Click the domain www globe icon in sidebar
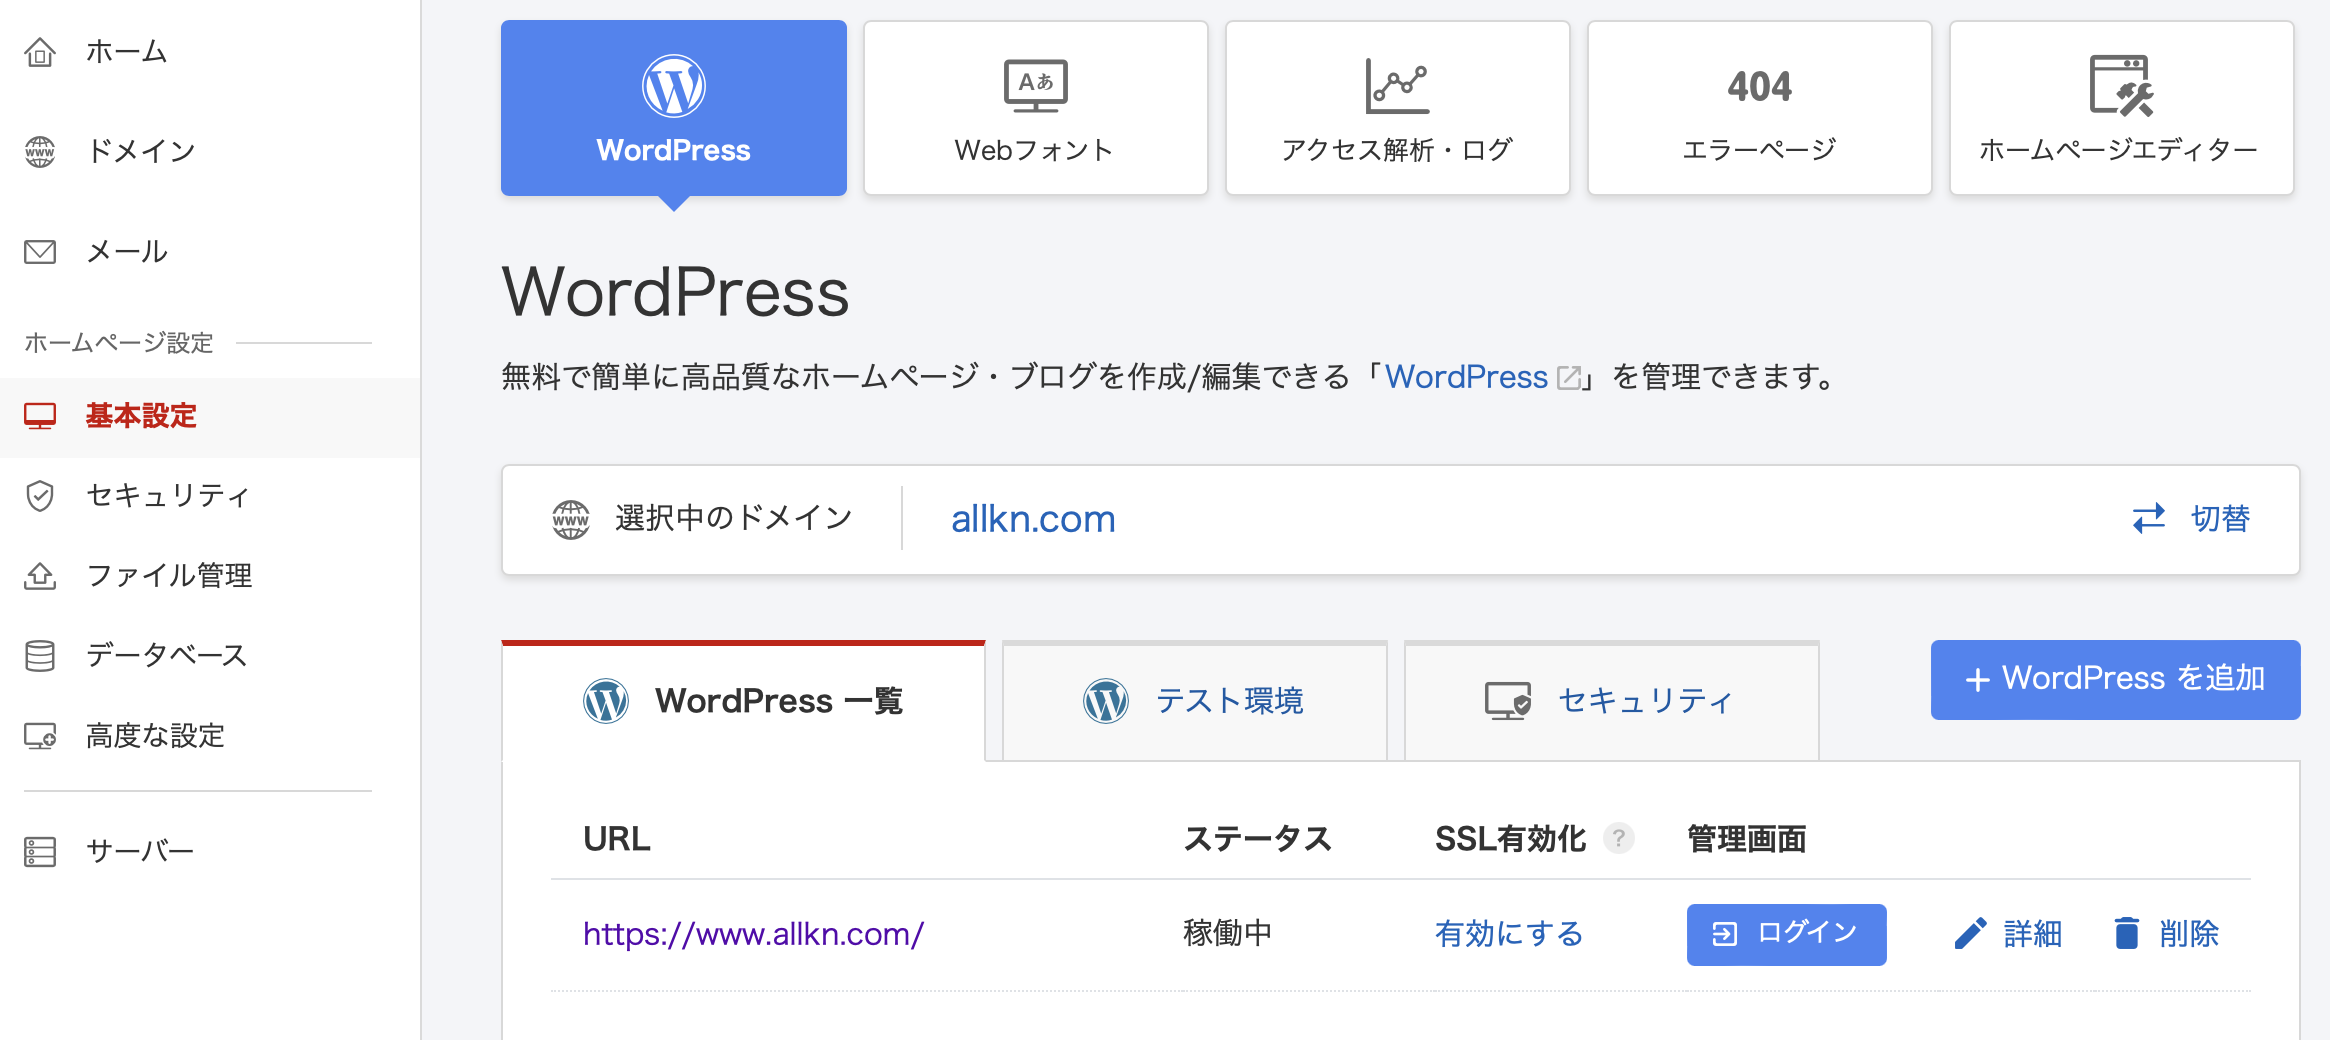This screenshot has width=2330, height=1040. coord(40,151)
